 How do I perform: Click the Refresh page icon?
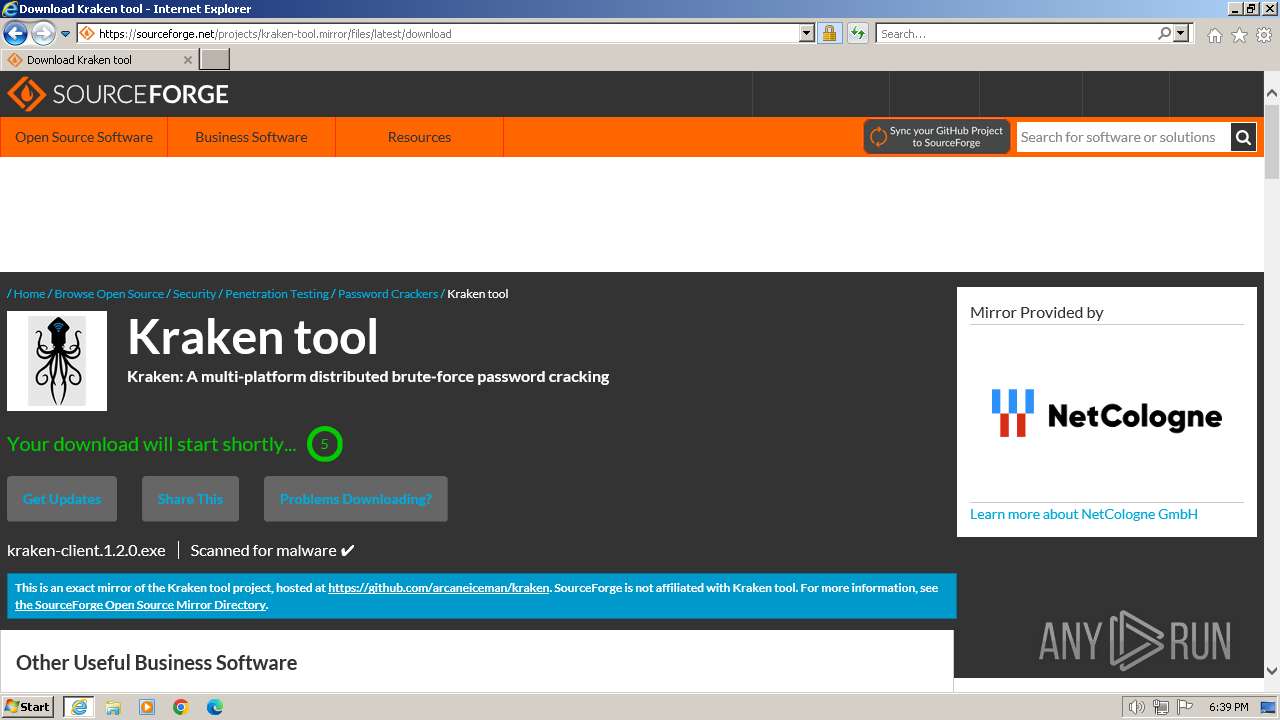857,33
